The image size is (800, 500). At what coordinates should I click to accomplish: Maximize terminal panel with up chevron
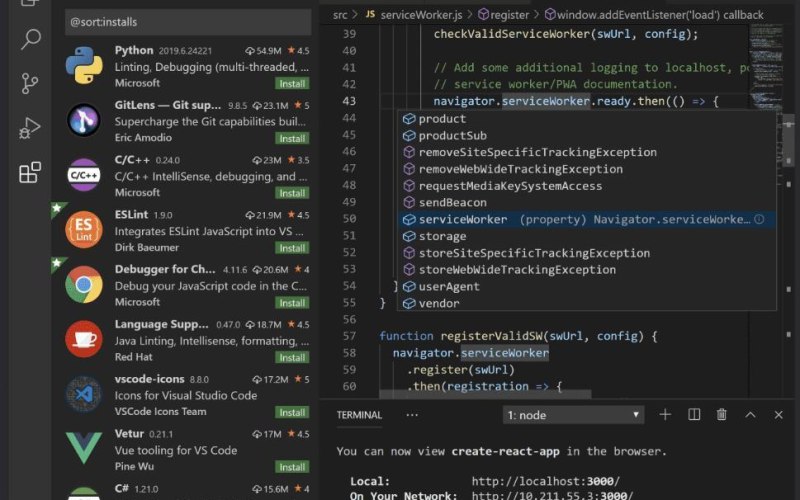(x=750, y=415)
